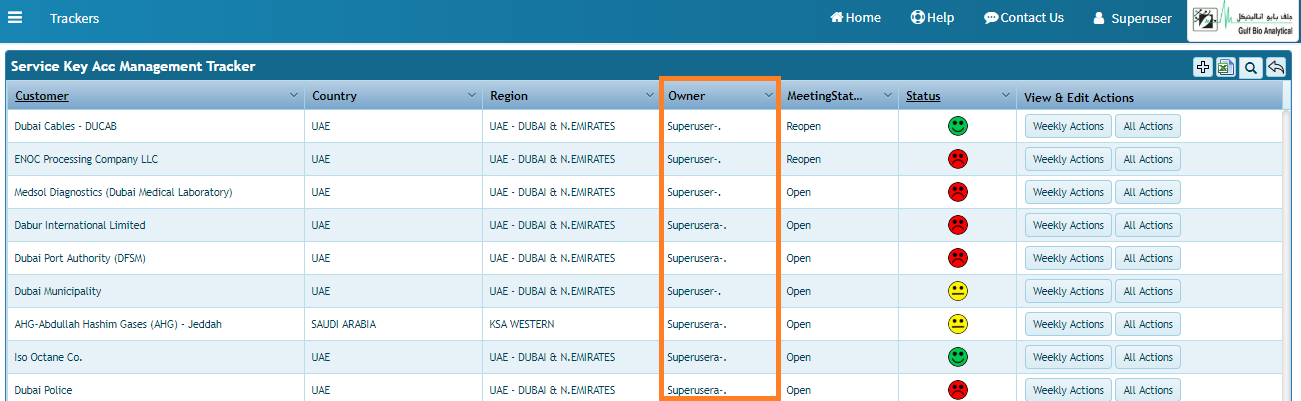Click Trackers title in header

coord(74,18)
